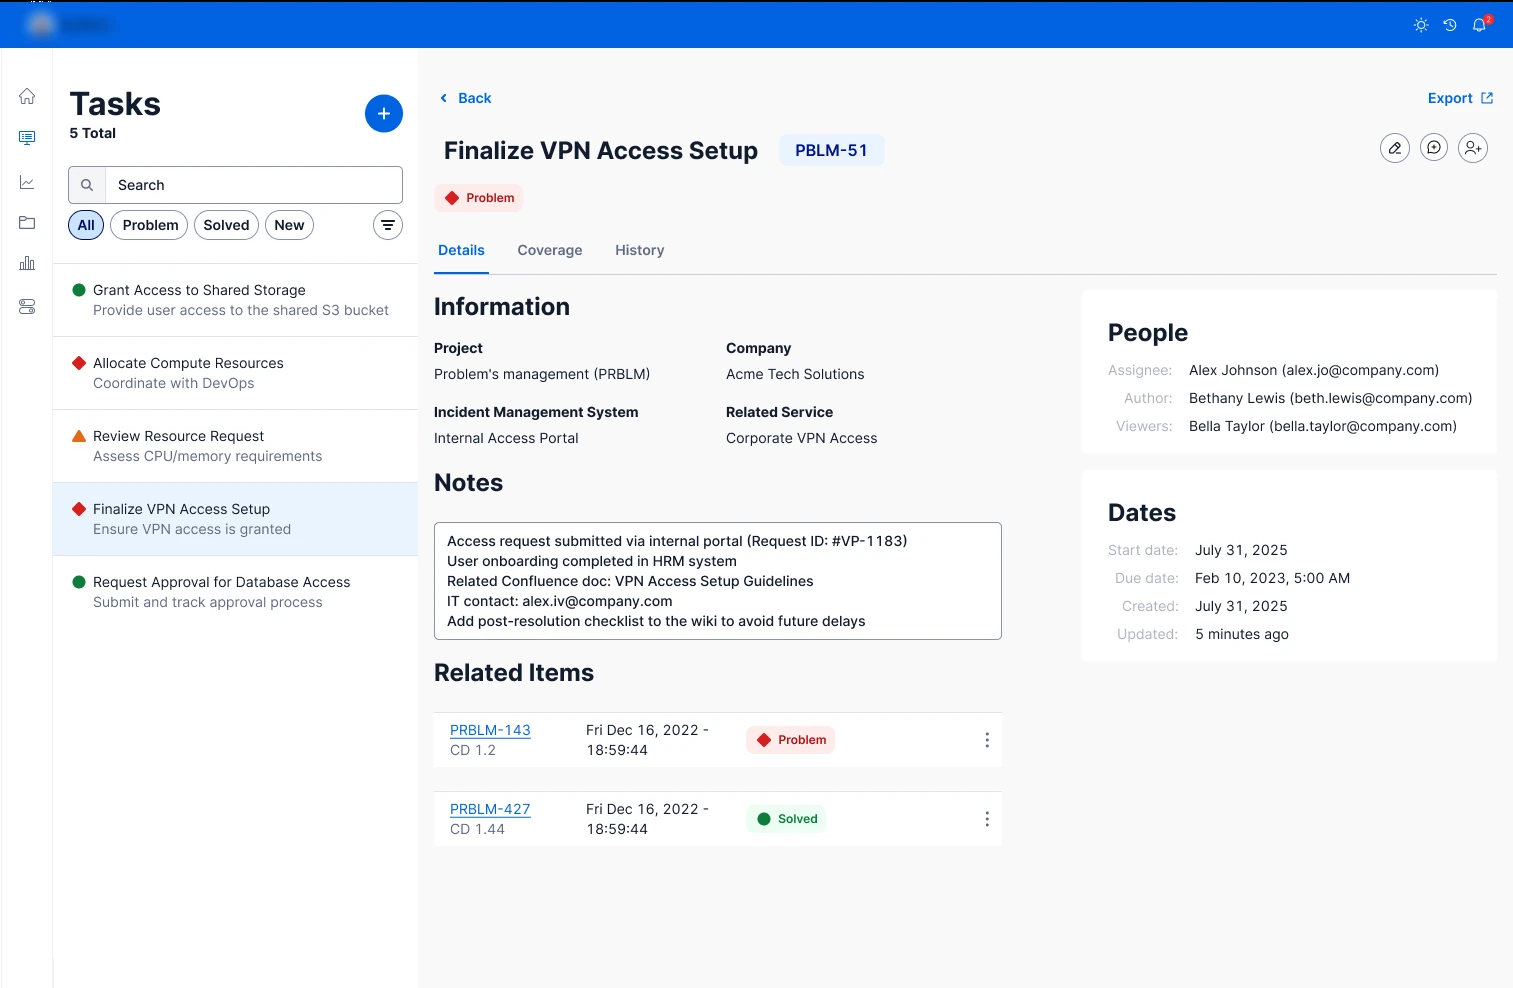Edit the task with the pencil icon

pos(1395,148)
